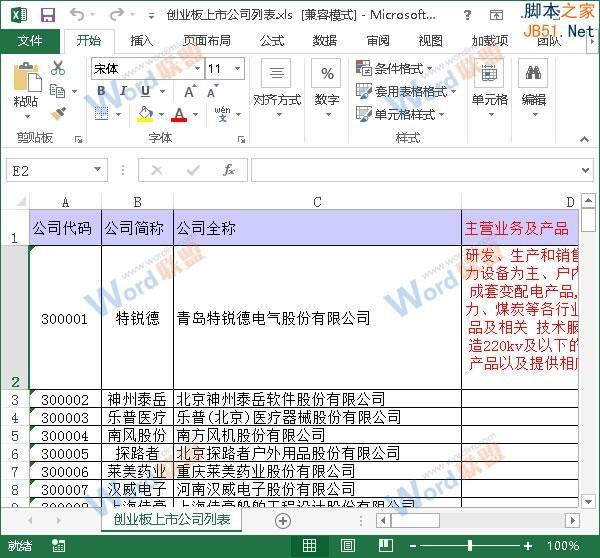This screenshot has height=558, width=600.
Task: Toggle Bold formatting
Action: (101, 91)
